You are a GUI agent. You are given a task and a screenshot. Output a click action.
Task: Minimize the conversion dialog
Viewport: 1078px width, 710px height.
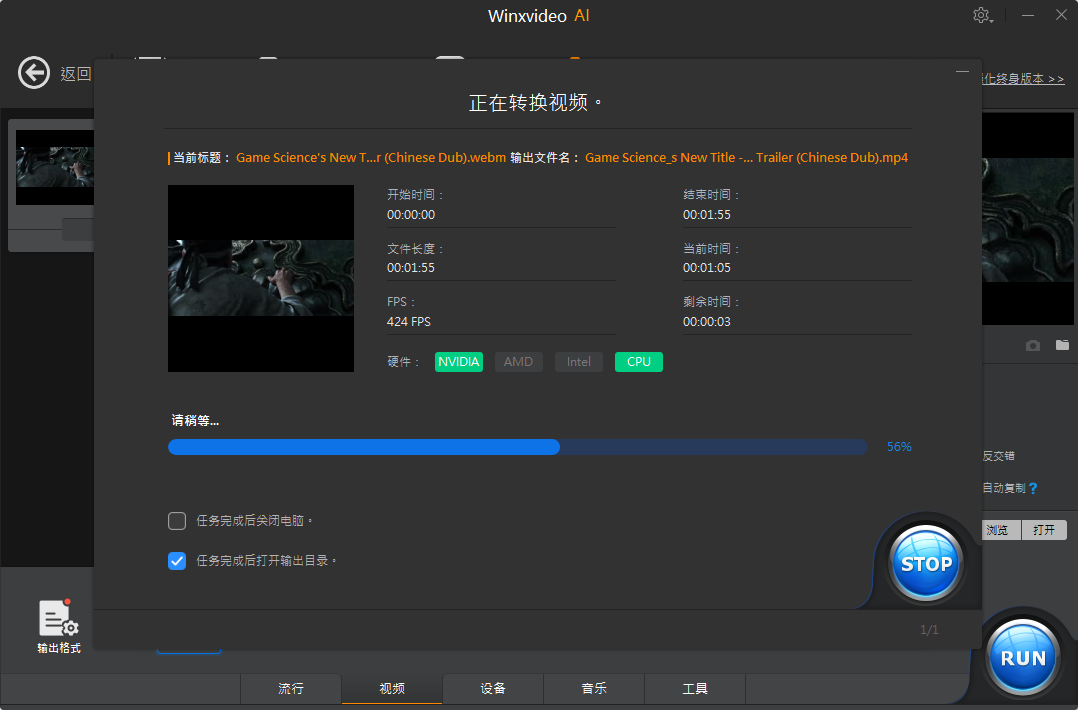(x=962, y=71)
